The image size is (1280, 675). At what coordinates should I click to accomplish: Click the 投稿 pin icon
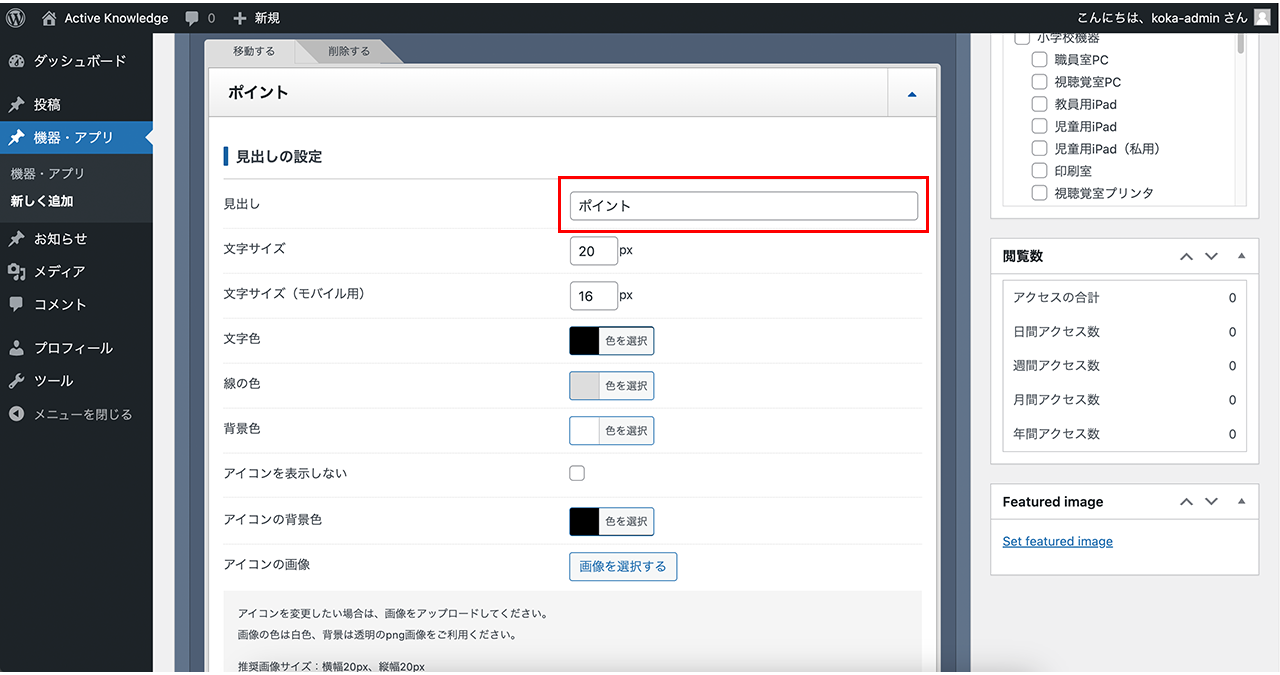pos(16,105)
